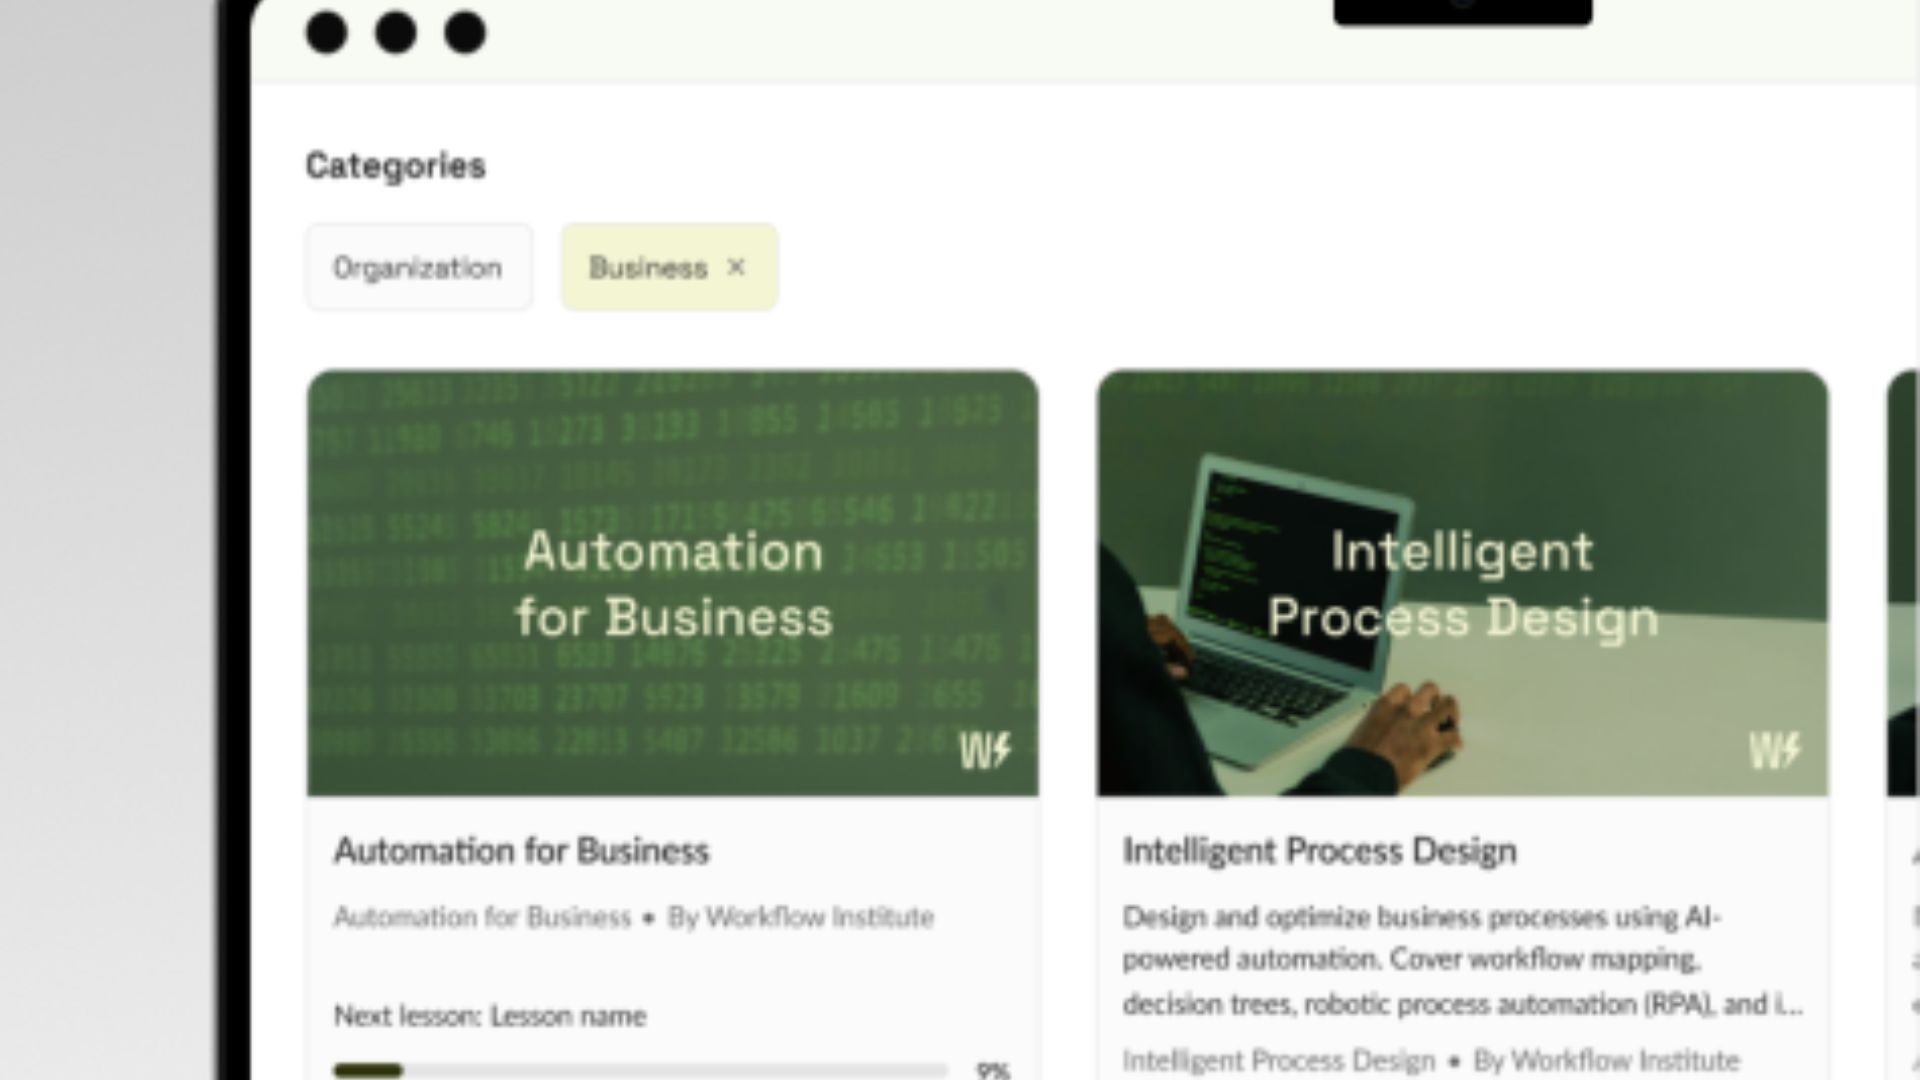Select the Organization category chip
Viewport: 1920px width, 1080px height.
(418, 267)
